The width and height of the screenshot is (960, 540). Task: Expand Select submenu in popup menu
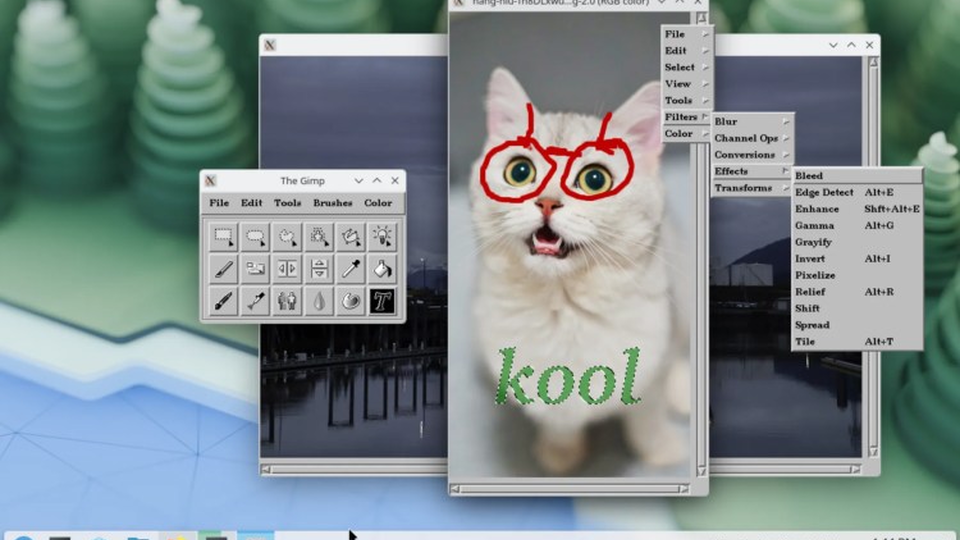685,67
